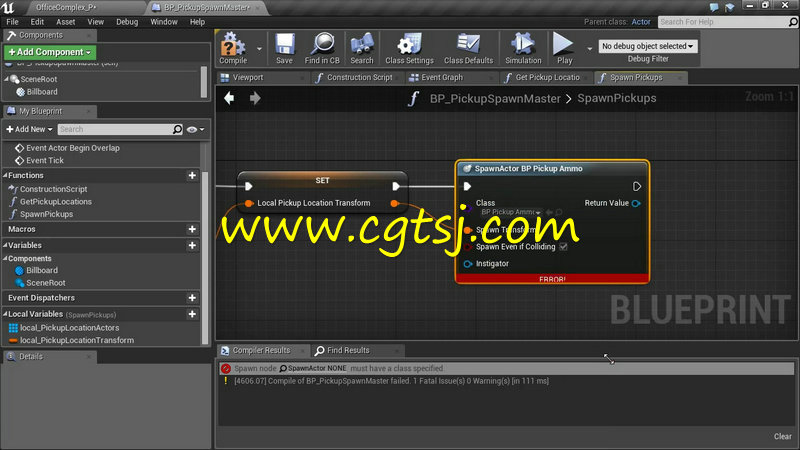Click BP_PickupSpawnMaster breadcrumb
The height and width of the screenshot is (450, 800).
pyautogui.click(x=495, y=98)
